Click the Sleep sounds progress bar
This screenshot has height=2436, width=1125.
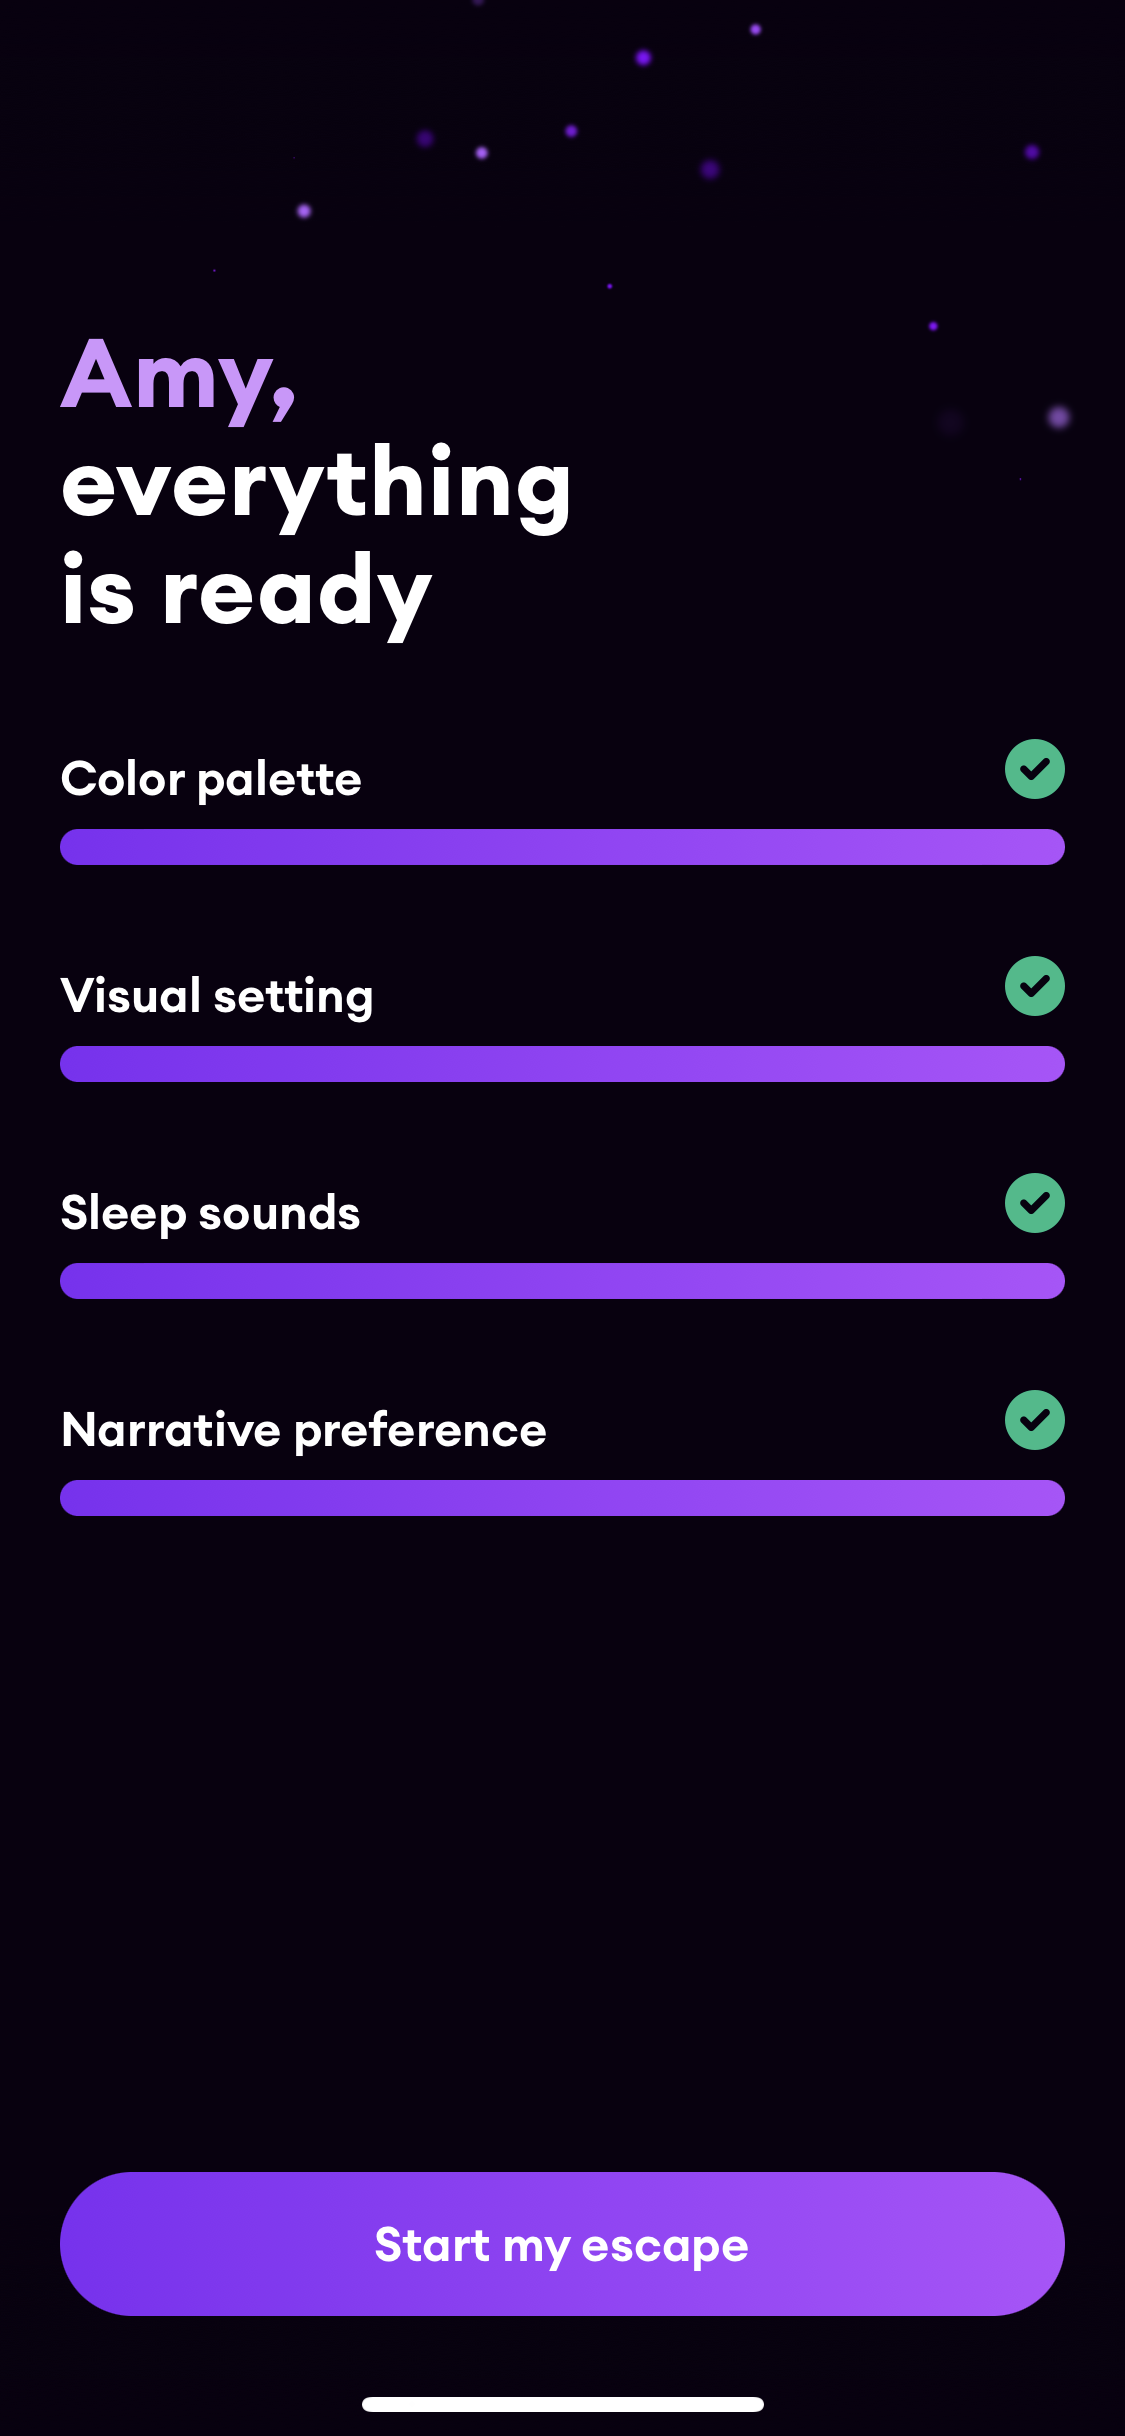click(562, 1281)
